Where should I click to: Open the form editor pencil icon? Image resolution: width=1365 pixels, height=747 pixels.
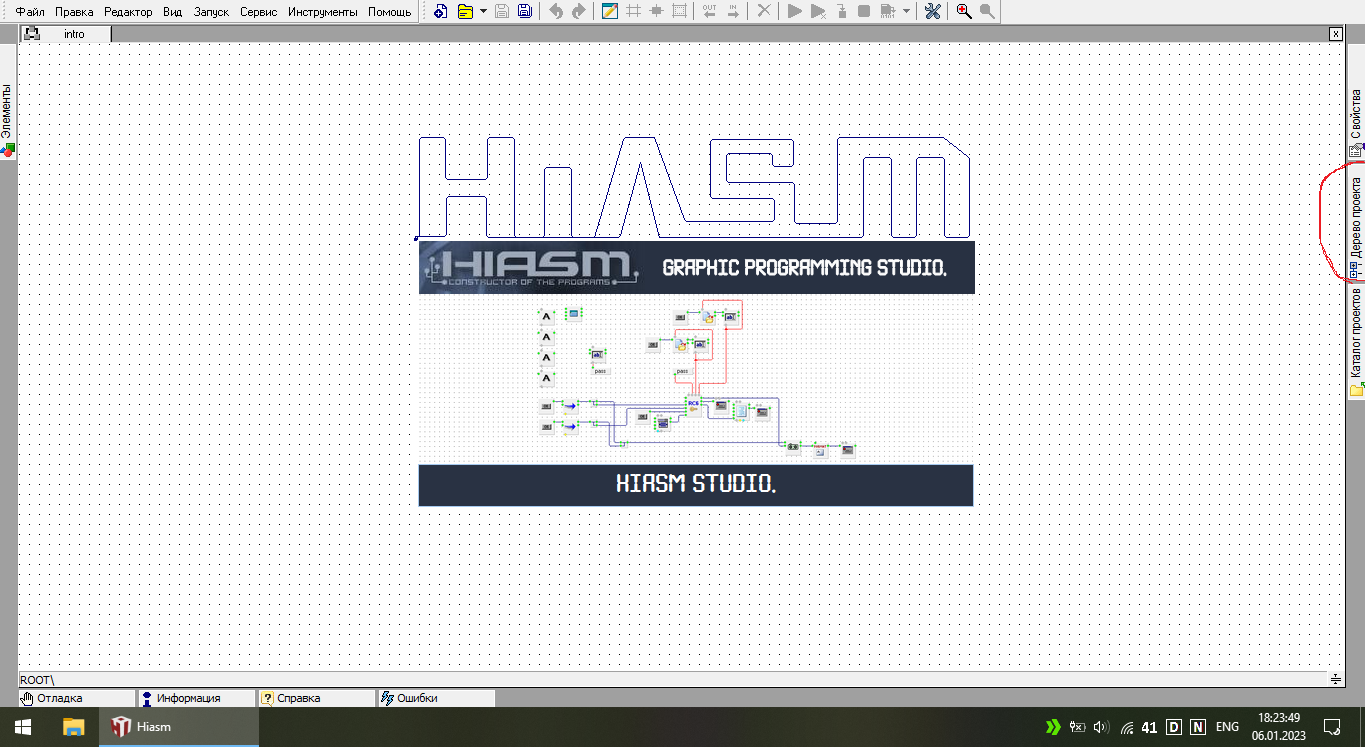[x=610, y=12]
